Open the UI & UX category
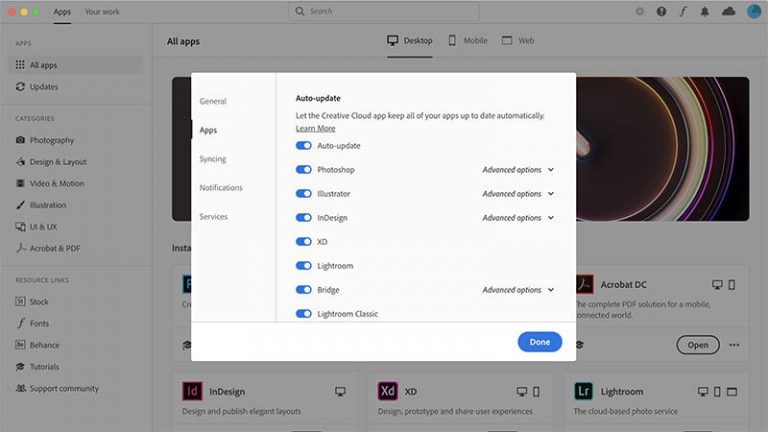This screenshot has width=768, height=432. coord(36,227)
